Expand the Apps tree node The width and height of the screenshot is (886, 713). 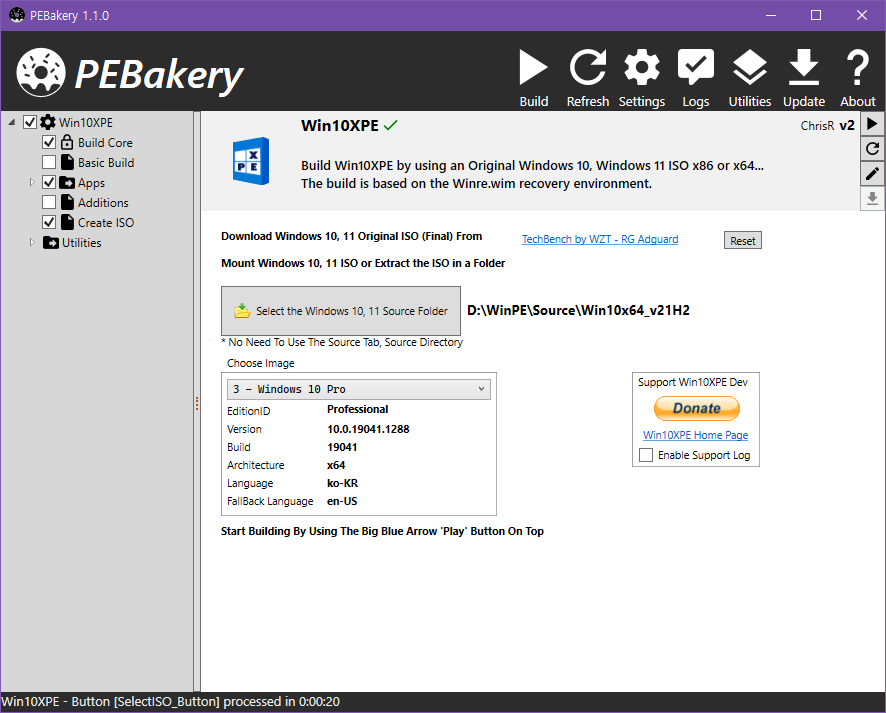pos(32,182)
